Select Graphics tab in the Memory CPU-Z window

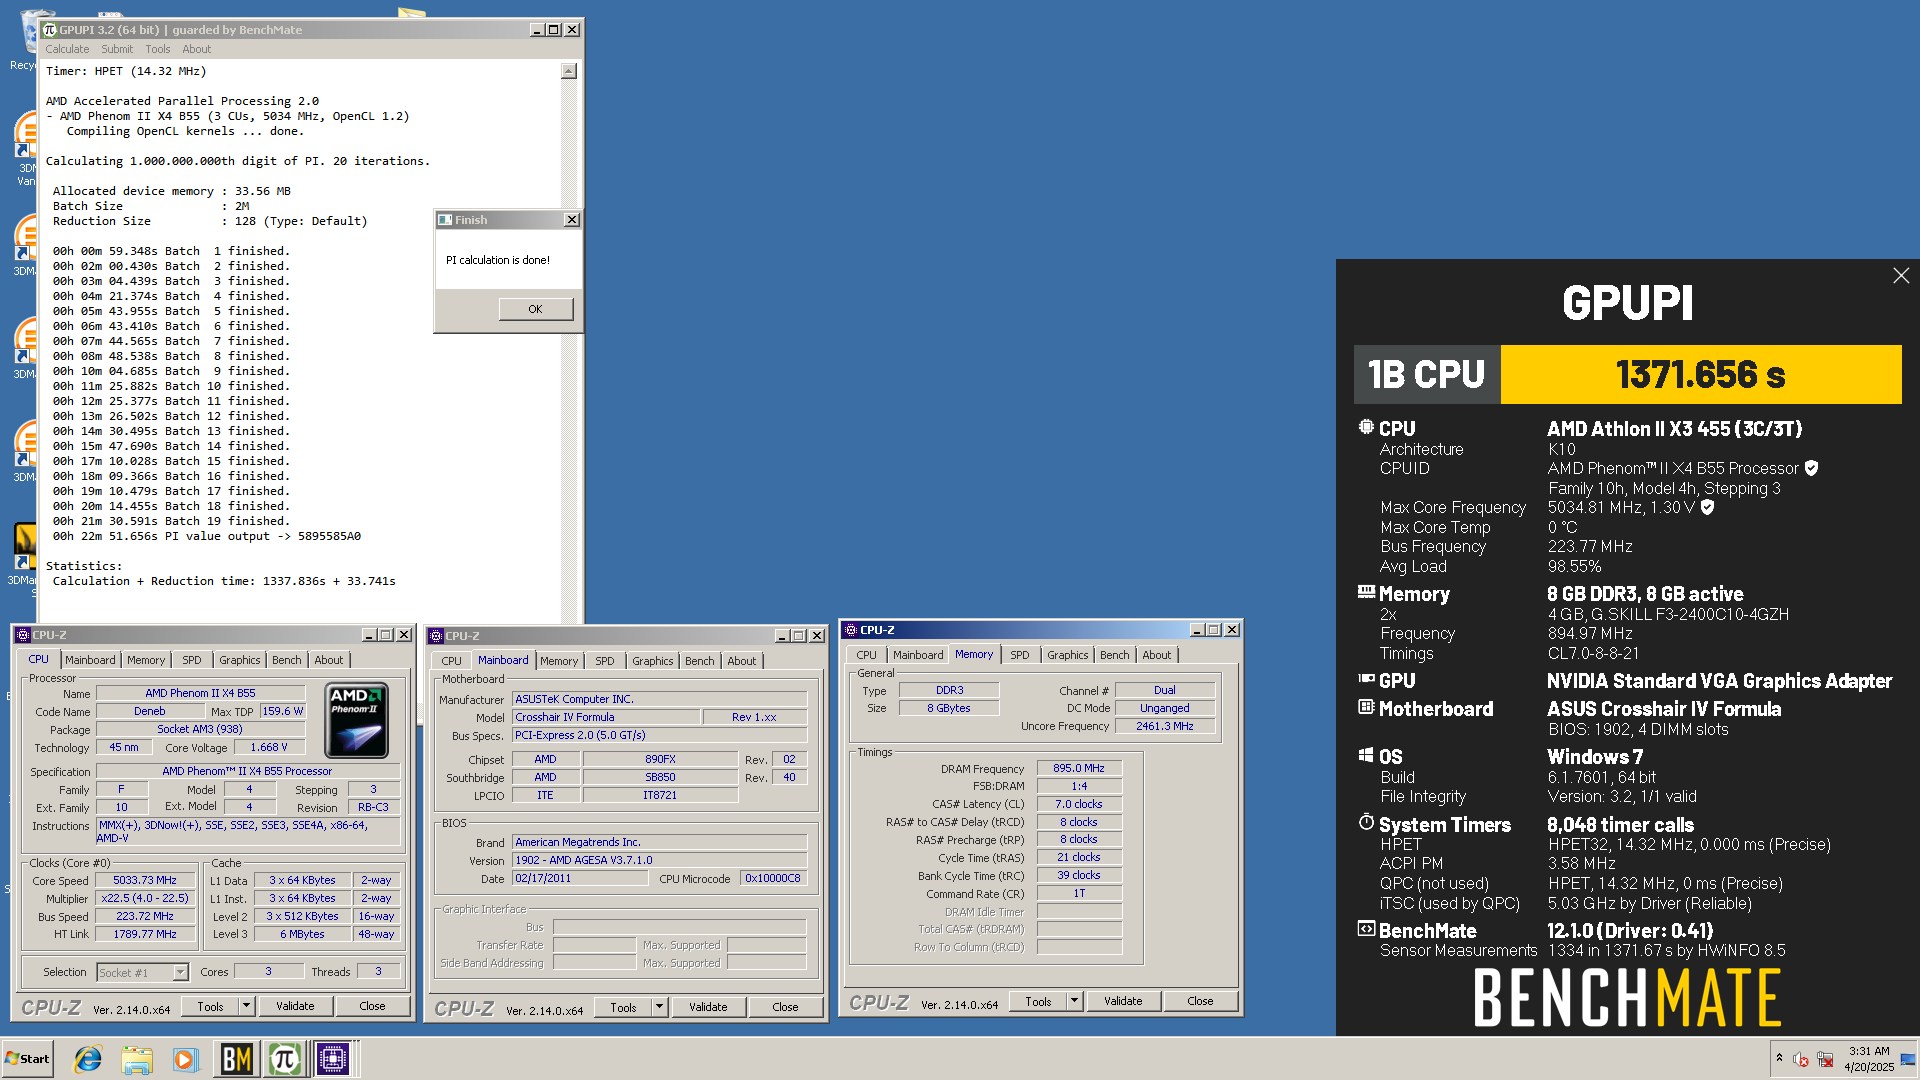tap(1067, 655)
